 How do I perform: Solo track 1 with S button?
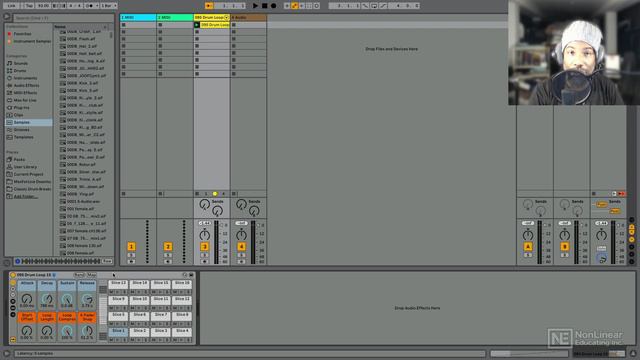[131, 255]
